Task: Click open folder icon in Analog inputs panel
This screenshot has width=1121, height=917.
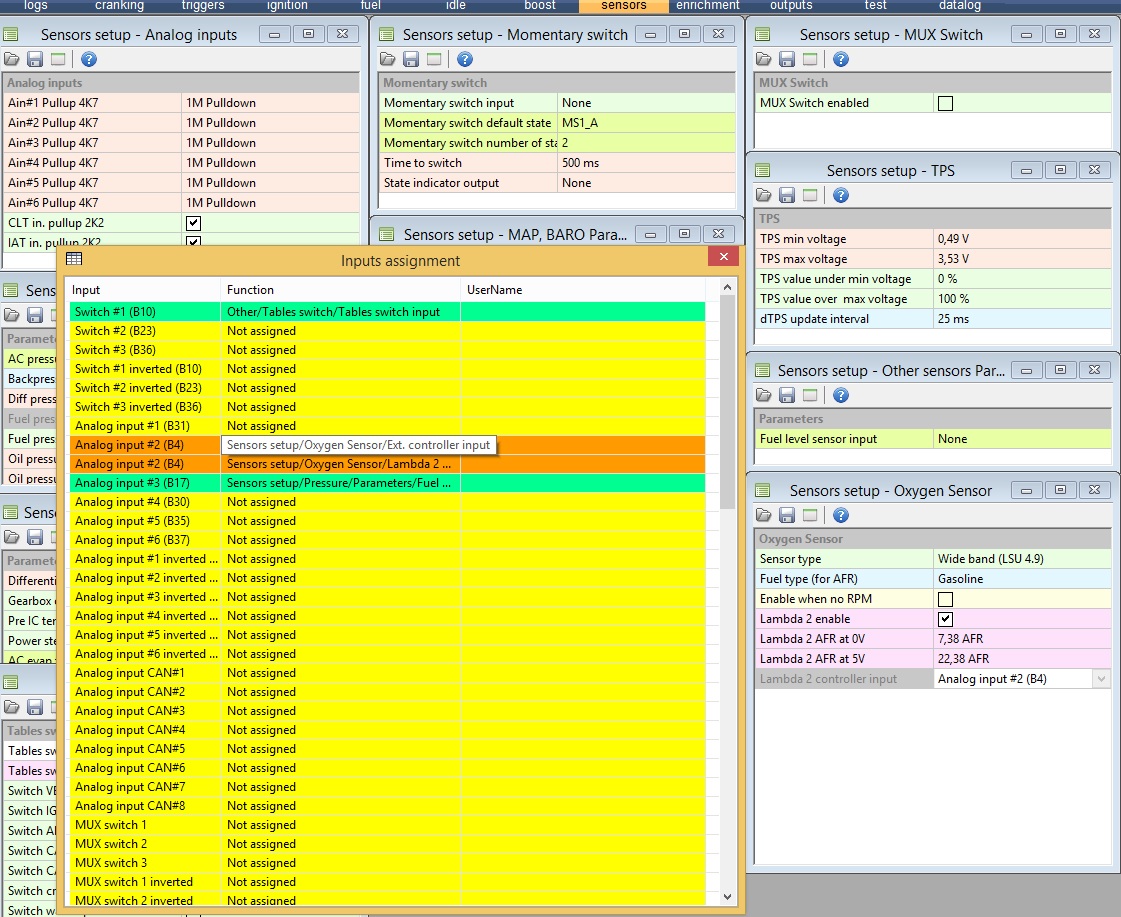Action: pos(12,60)
